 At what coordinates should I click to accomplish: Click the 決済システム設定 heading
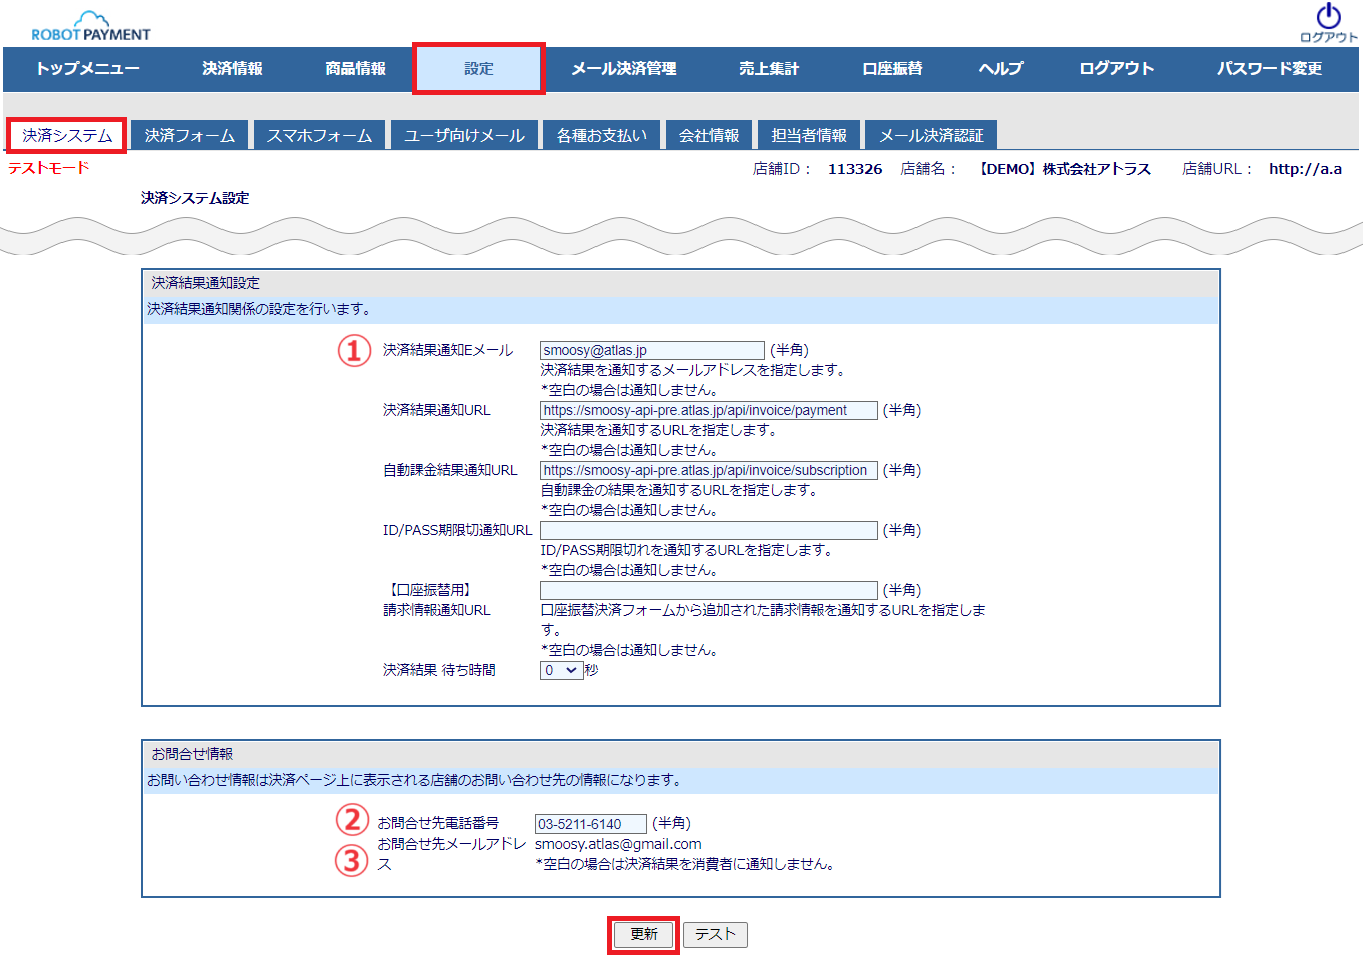point(195,198)
